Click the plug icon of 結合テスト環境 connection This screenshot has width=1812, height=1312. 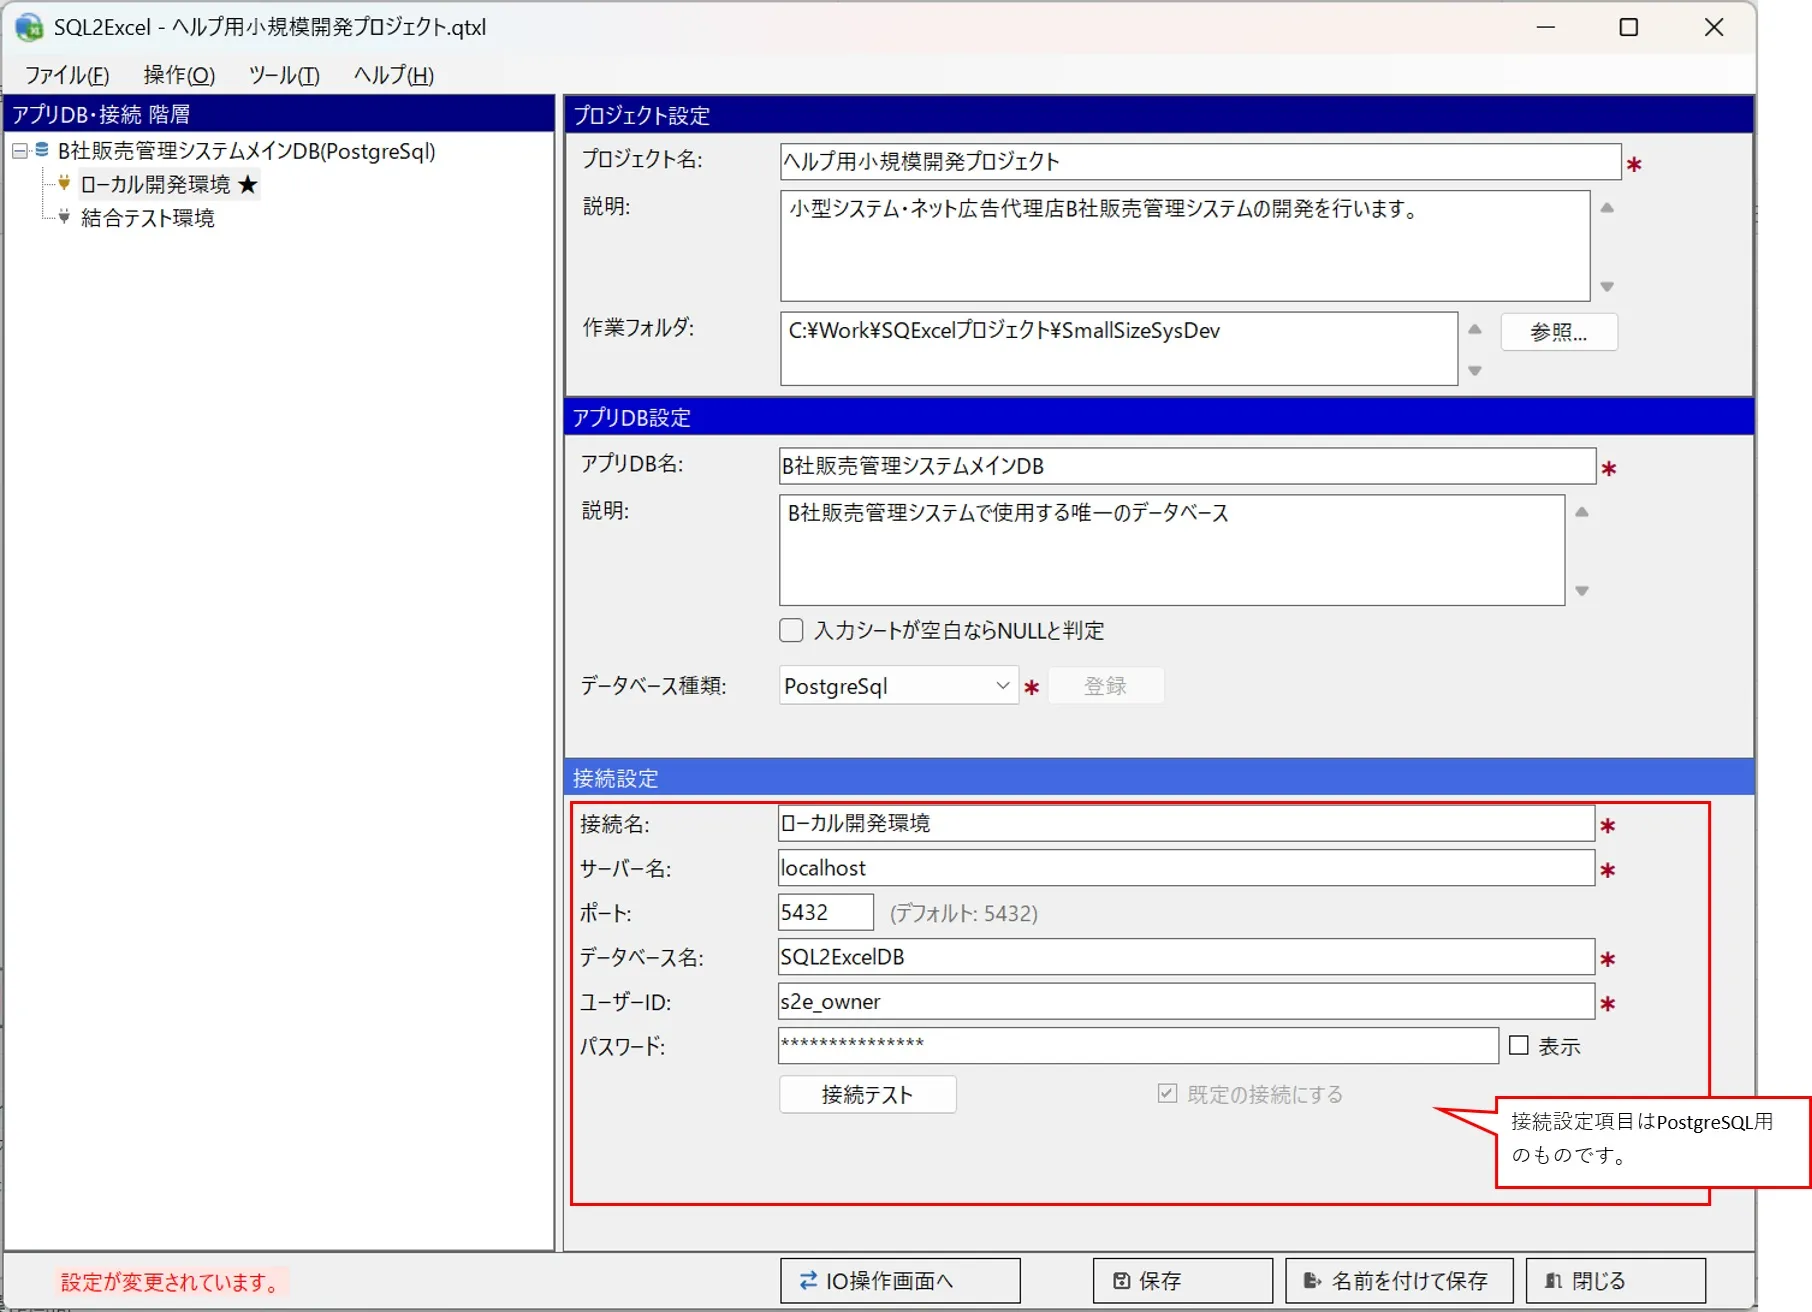point(64,217)
